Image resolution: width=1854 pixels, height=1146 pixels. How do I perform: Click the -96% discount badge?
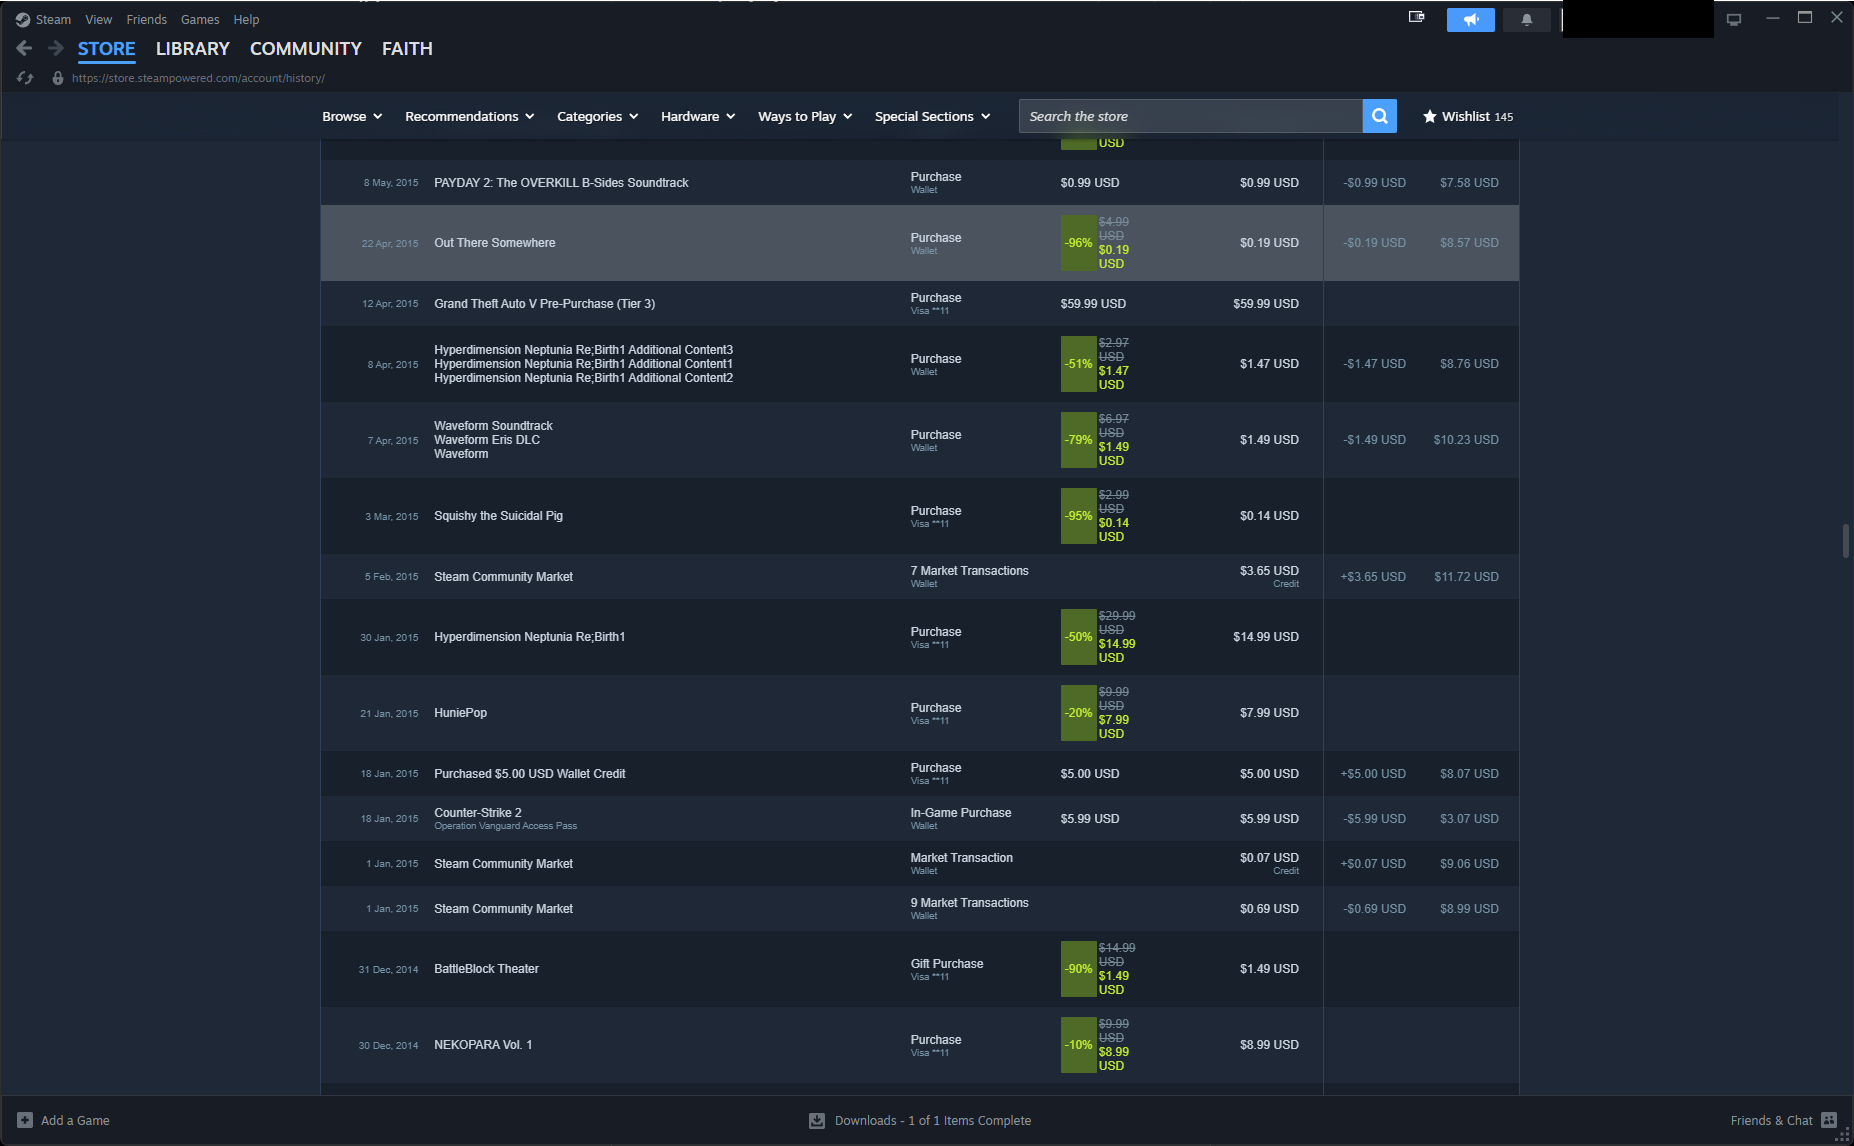pyautogui.click(x=1078, y=243)
